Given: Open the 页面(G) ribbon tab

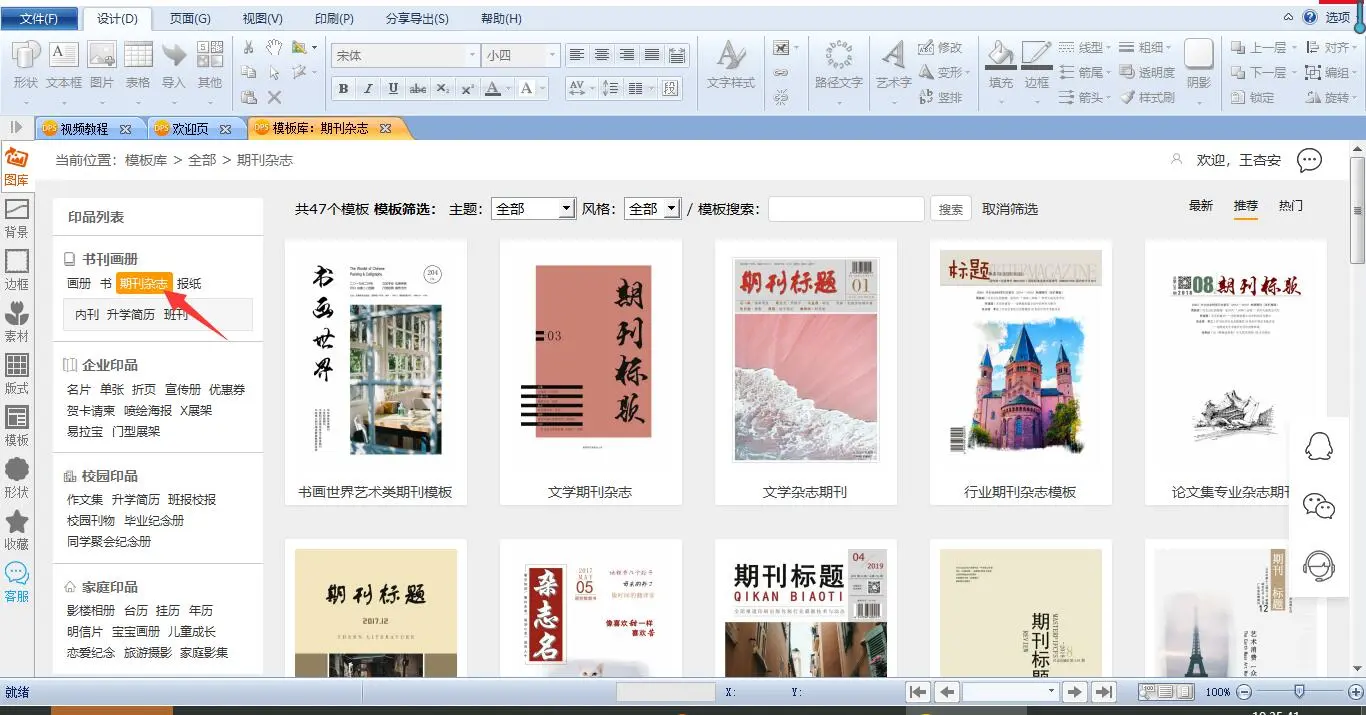Looking at the screenshot, I should coord(190,18).
